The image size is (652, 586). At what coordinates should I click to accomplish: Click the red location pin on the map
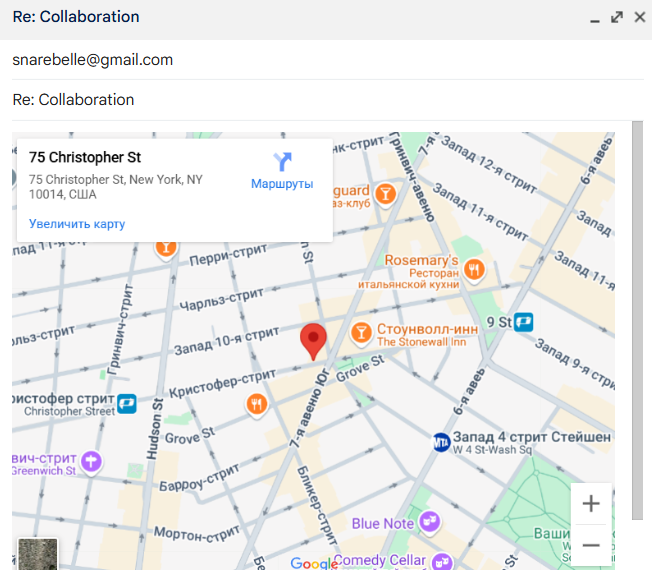pyautogui.click(x=314, y=340)
